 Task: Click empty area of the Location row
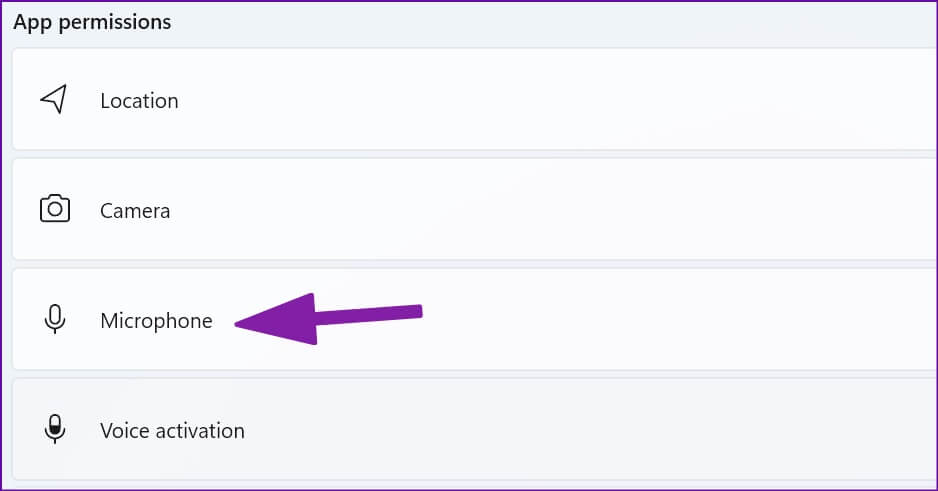(550, 100)
